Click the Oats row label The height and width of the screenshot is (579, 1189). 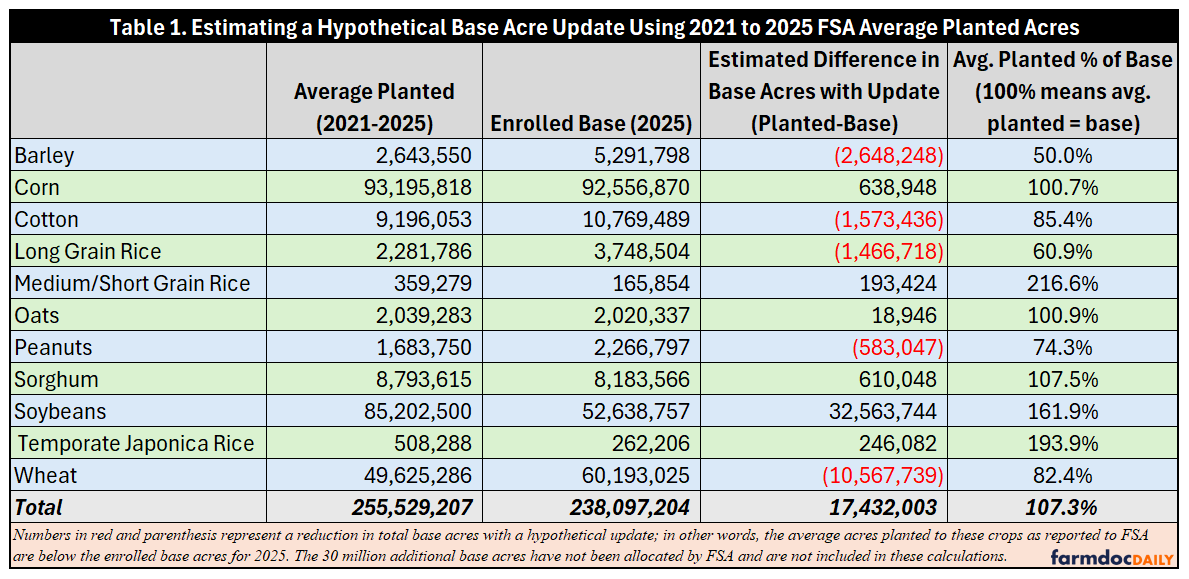tap(33, 315)
